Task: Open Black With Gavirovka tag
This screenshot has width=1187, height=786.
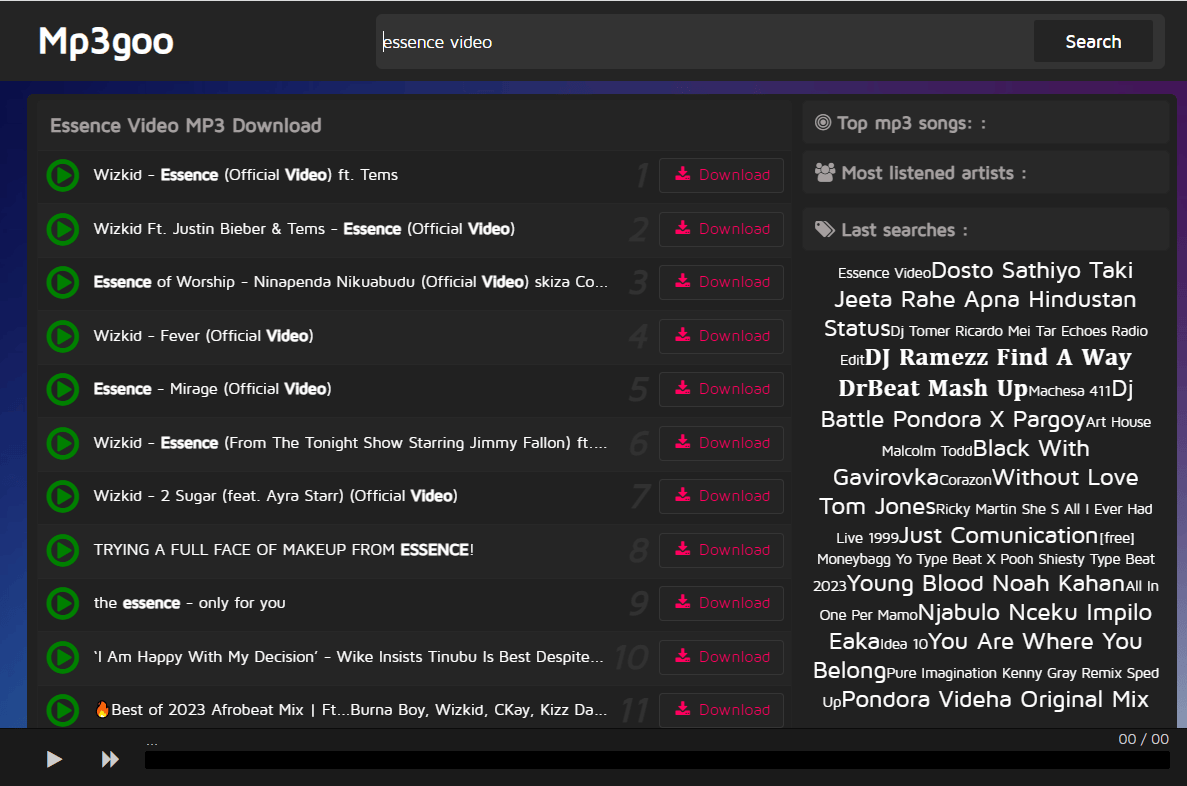Action: tap(961, 463)
